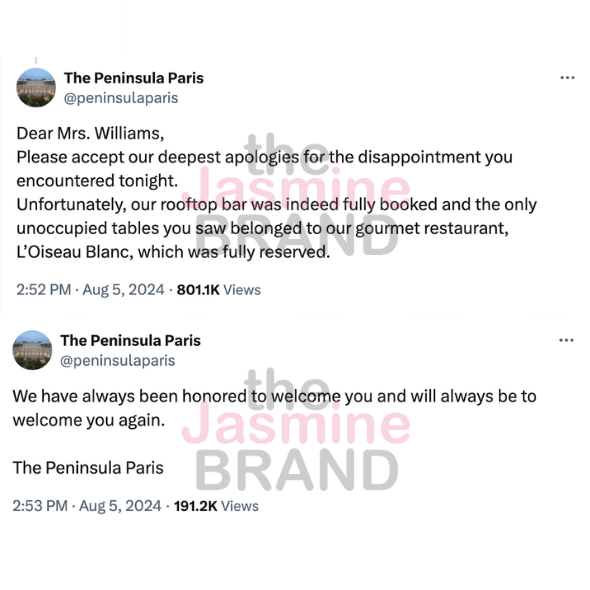Image resolution: width=590 pixels, height=590 pixels.
Task: Click the 2:53 PM · Aug 5, 2024 timestamp
Action: (87, 506)
